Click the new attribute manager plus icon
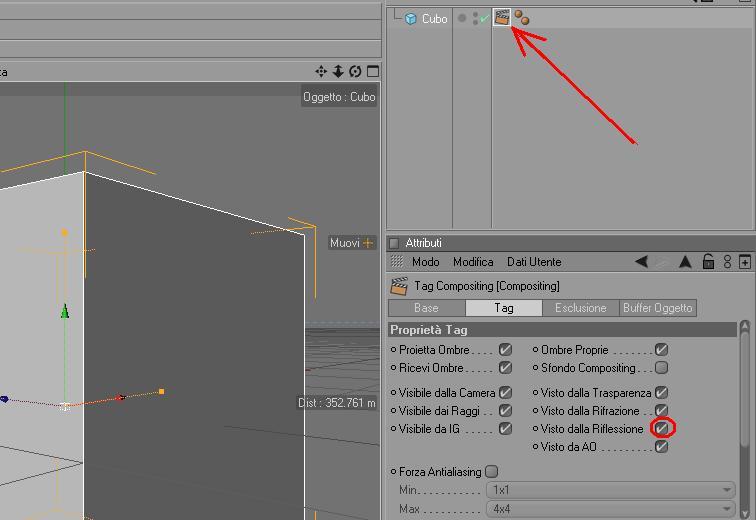The height and width of the screenshot is (520, 756). 745,262
